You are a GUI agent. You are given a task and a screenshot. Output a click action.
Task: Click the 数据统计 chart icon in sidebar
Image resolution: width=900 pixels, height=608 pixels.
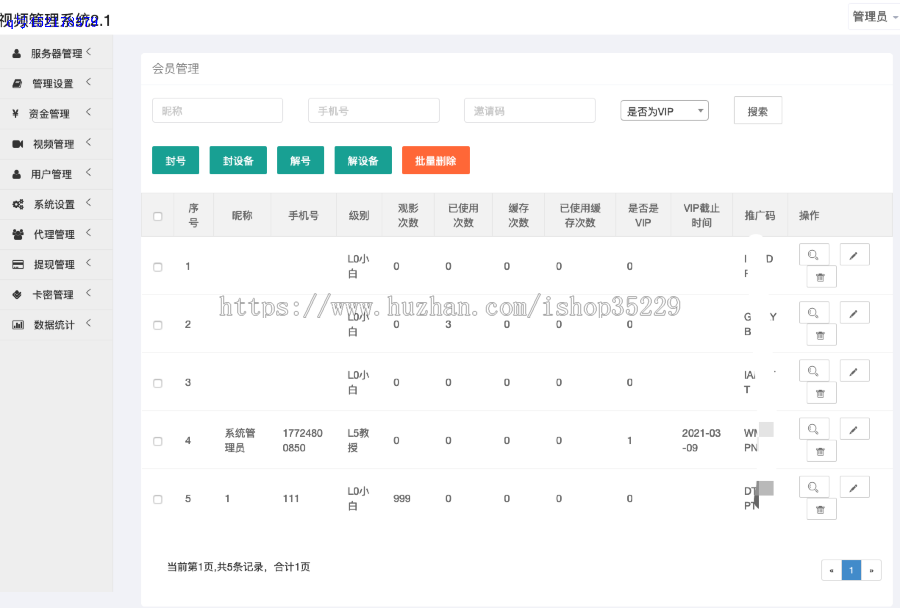click(x=18, y=325)
